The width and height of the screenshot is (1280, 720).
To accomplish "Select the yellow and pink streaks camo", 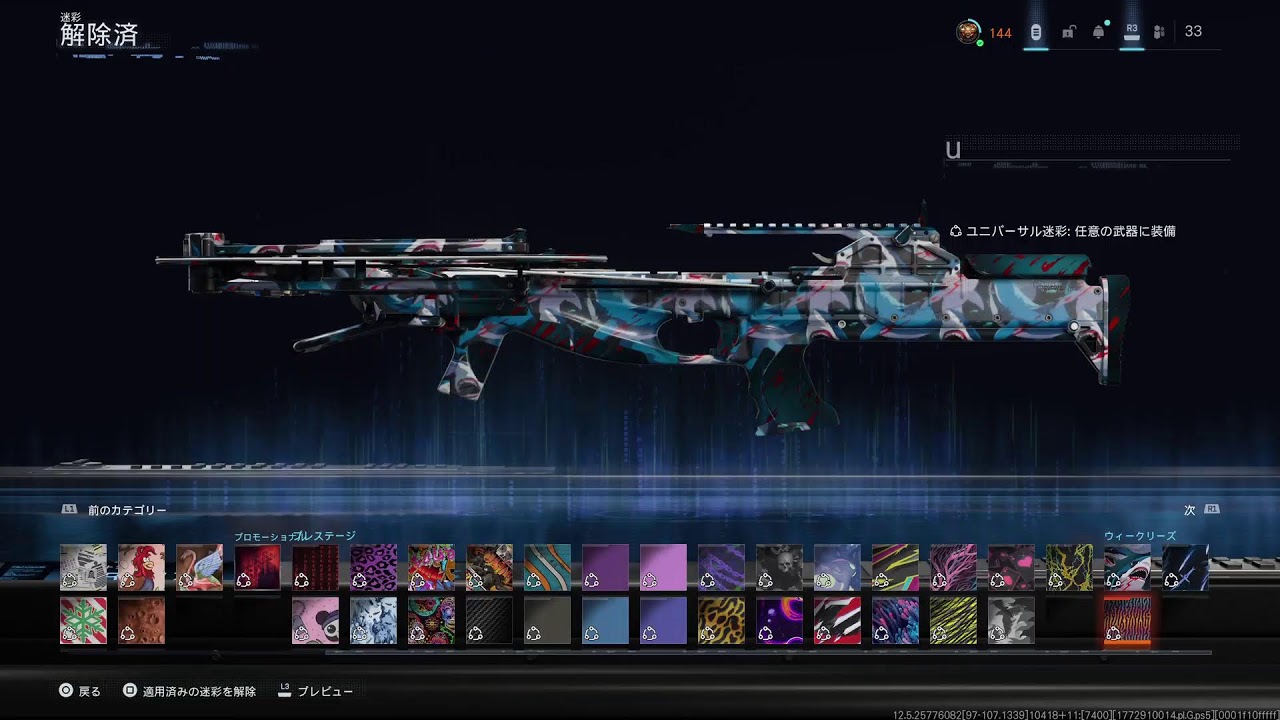I will [895, 567].
